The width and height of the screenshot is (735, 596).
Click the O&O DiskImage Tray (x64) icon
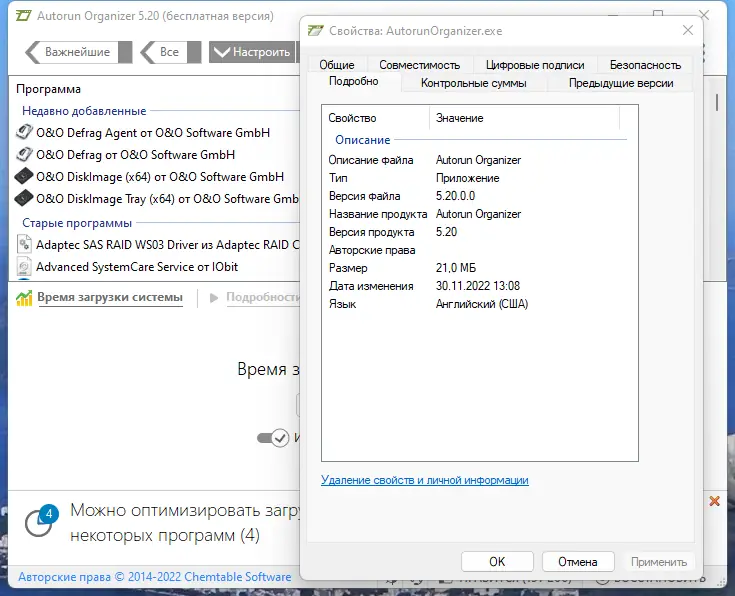(24, 198)
